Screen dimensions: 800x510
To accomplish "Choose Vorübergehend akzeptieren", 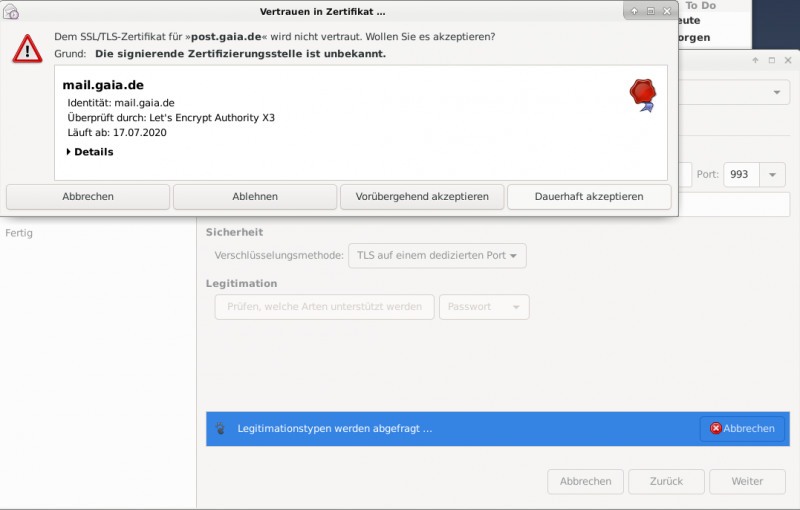I will tap(422, 197).
